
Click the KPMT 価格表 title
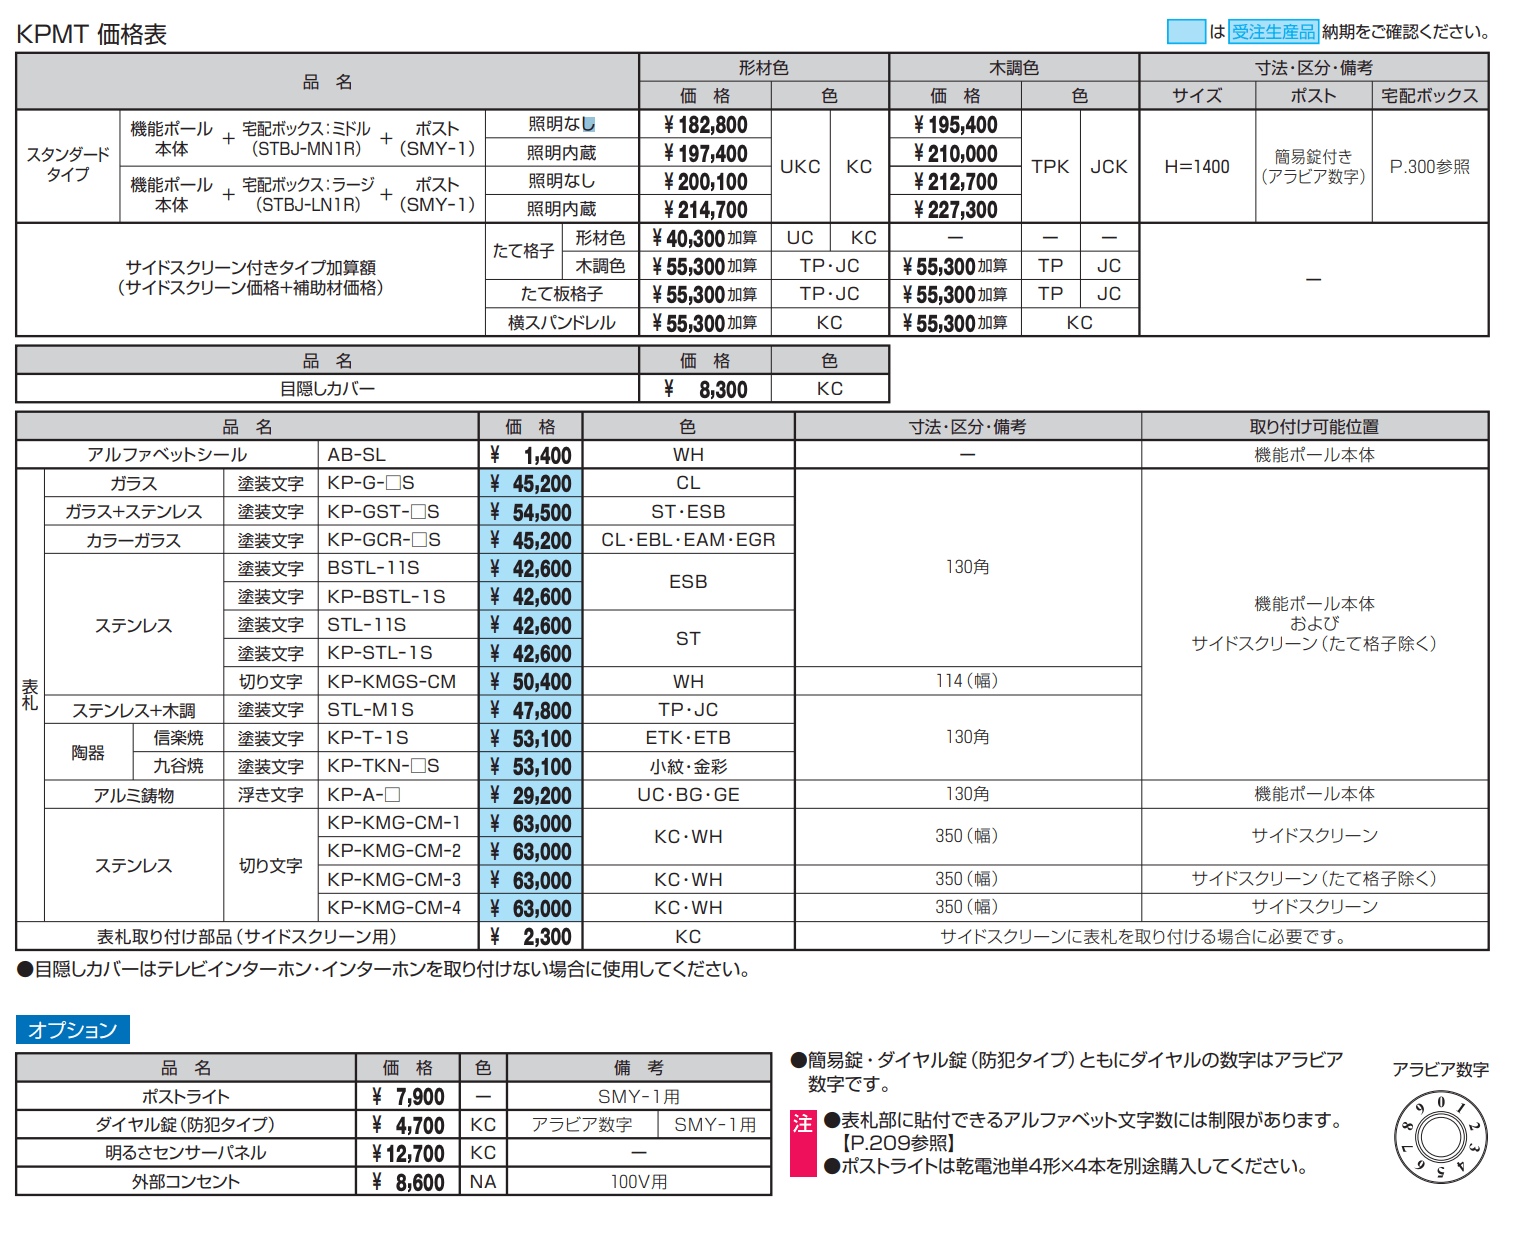(x=91, y=35)
